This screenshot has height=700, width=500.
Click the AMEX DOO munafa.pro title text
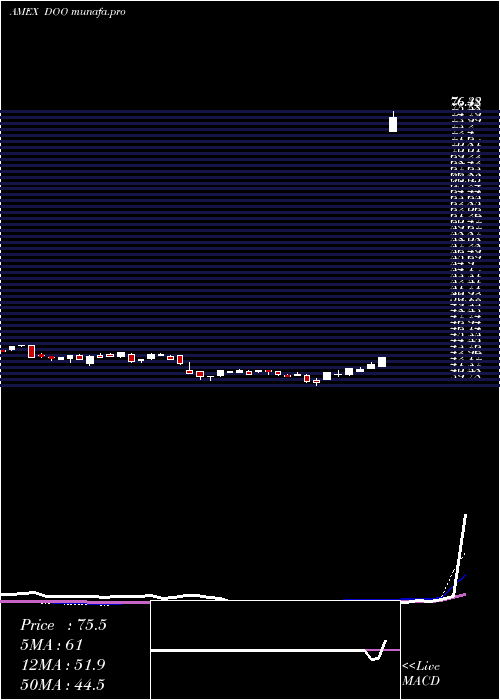67,12
